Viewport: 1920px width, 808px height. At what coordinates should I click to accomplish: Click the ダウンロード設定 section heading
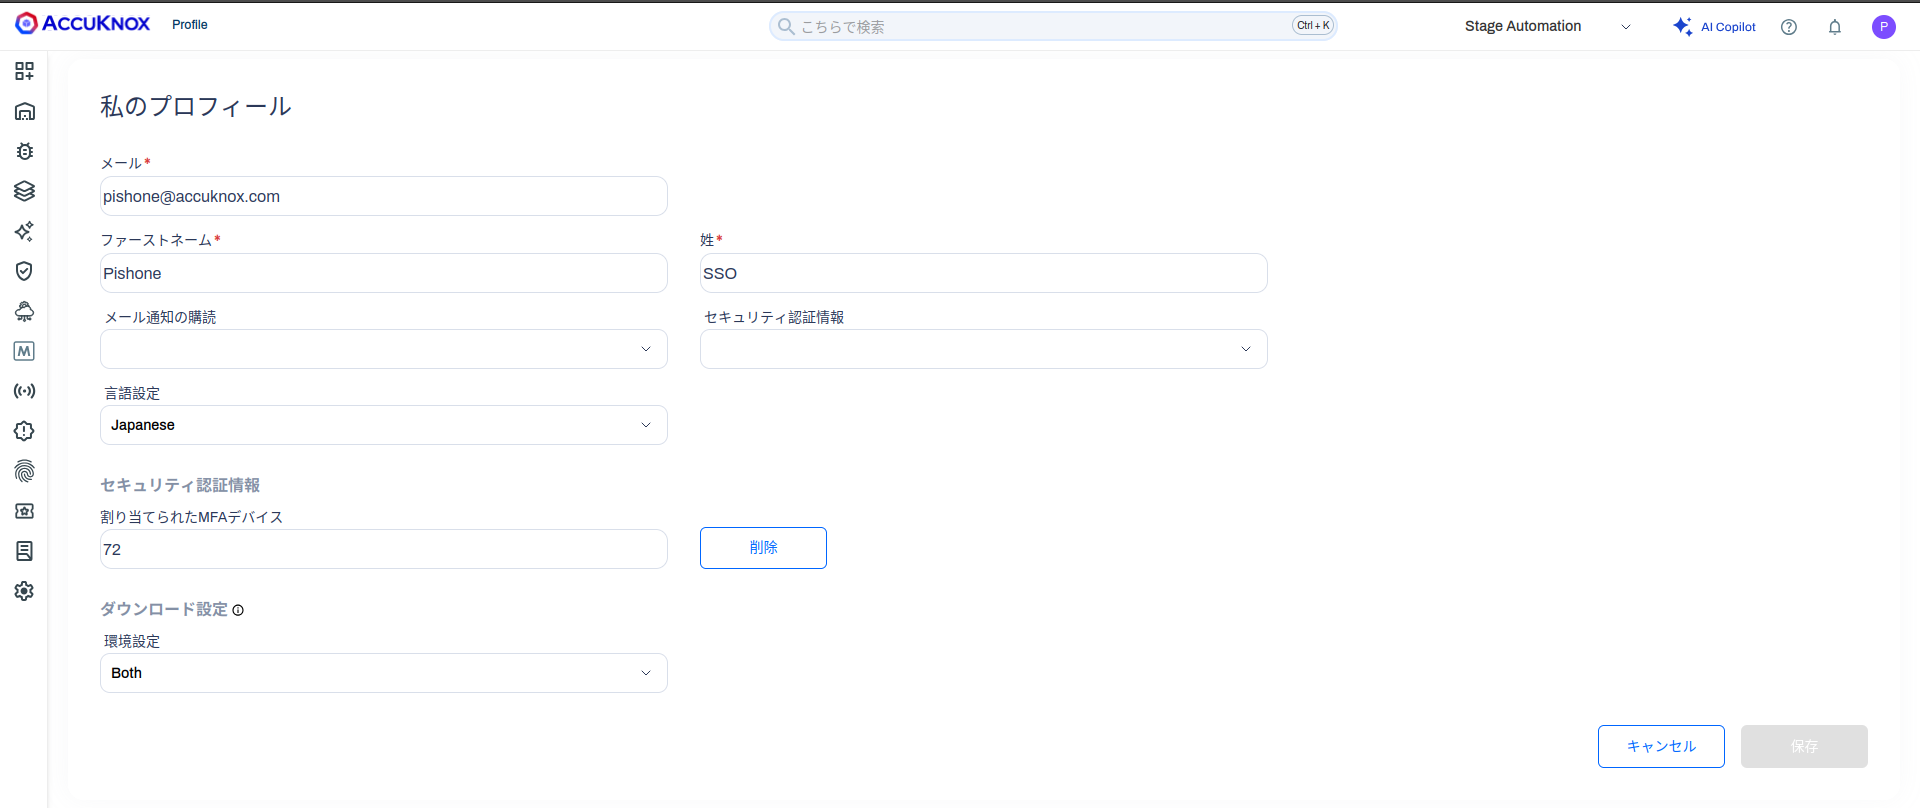pos(164,609)
